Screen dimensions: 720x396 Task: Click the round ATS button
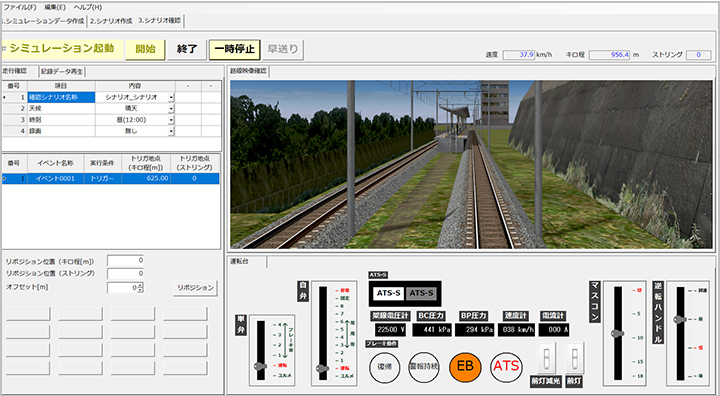click(x=506, y=367)
